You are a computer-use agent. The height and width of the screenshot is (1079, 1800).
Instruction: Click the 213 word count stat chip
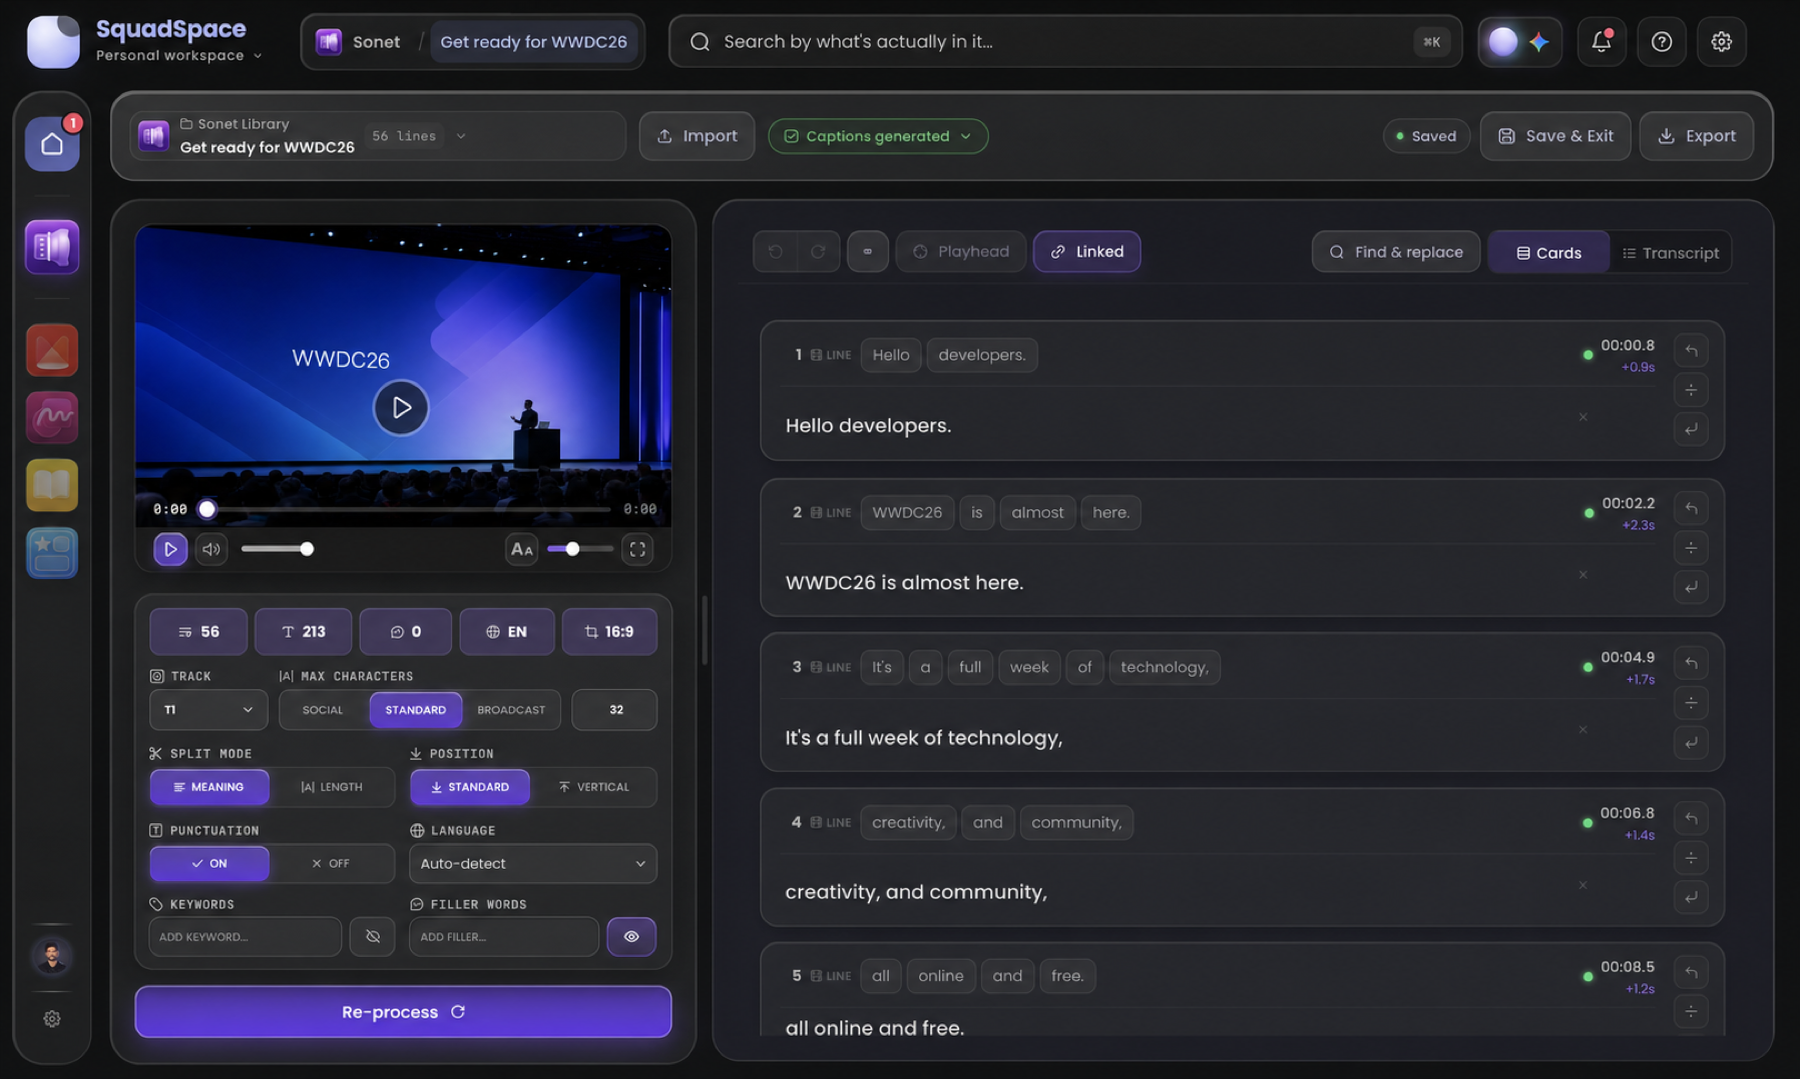pyautogui.click(x=303, y=632)
